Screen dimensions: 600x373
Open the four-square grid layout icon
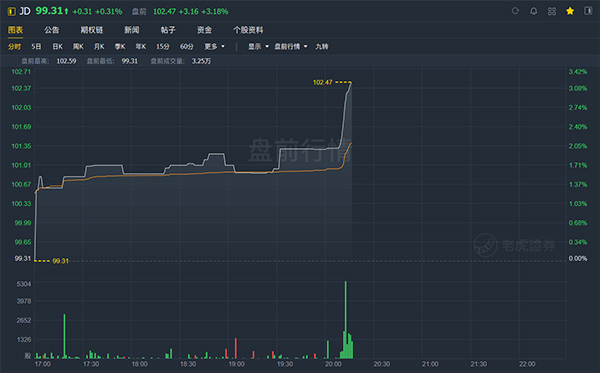552,11
